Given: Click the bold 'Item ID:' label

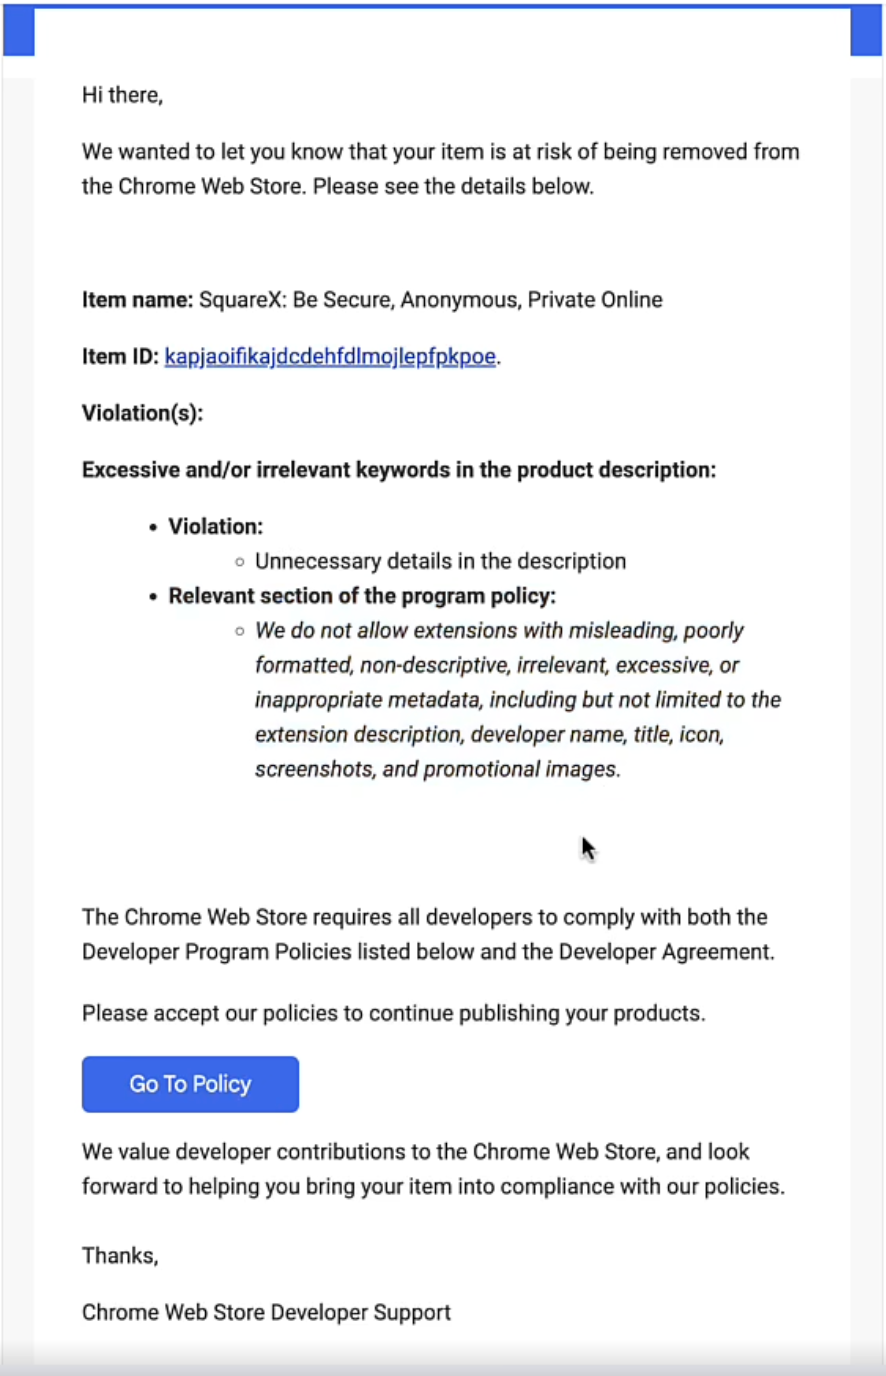Looking at the screenshot, I should pos(121,357).
